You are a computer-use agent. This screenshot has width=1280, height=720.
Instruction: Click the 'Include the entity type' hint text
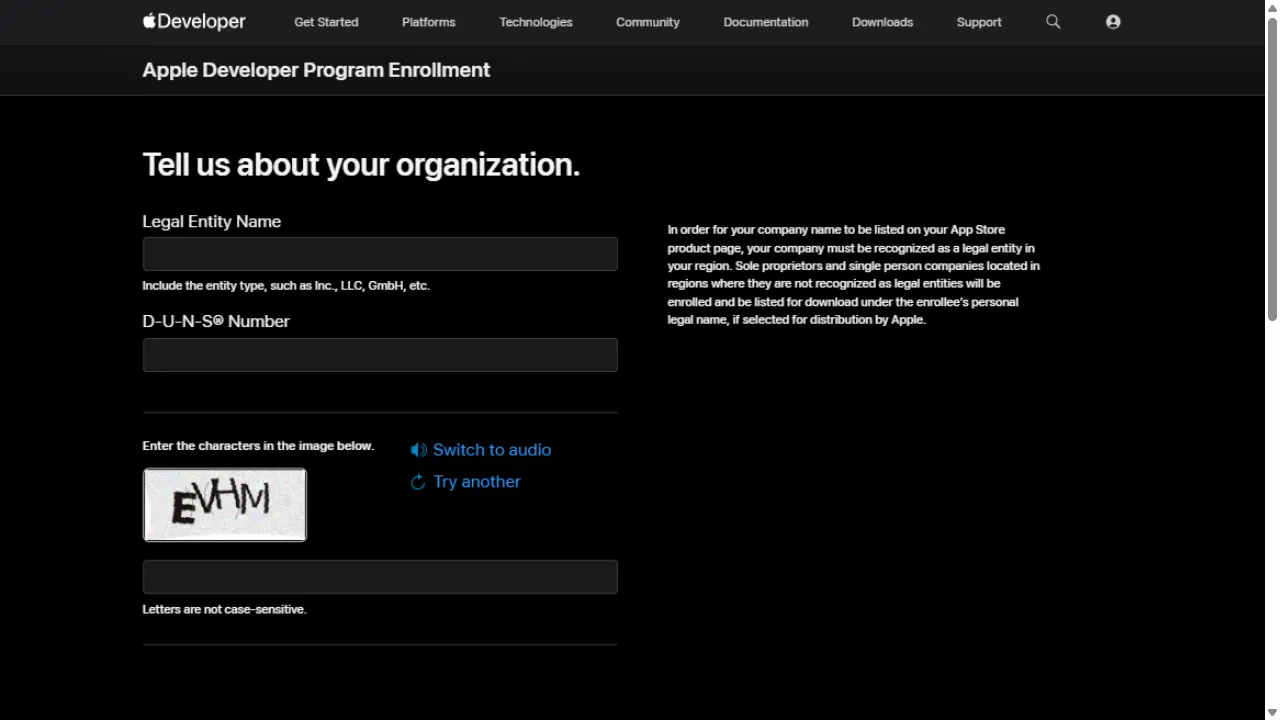pos(286,286)
